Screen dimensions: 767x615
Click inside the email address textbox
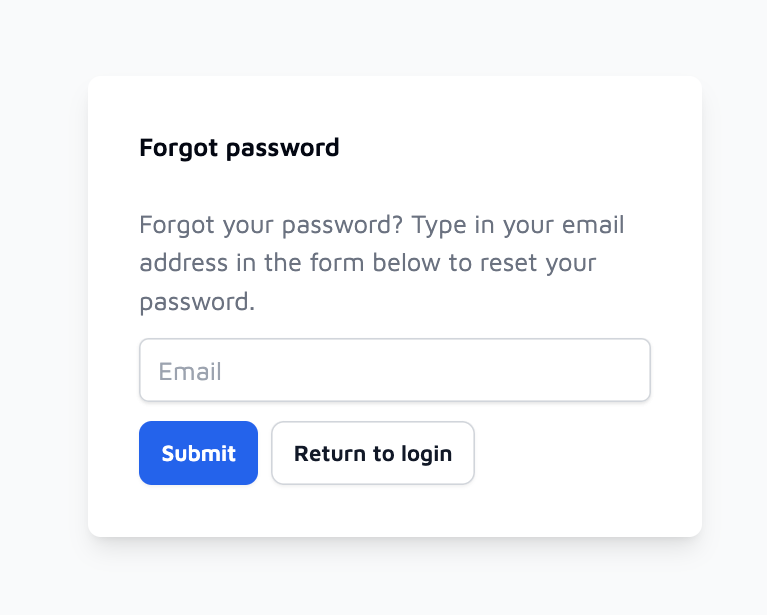[395, 370]
